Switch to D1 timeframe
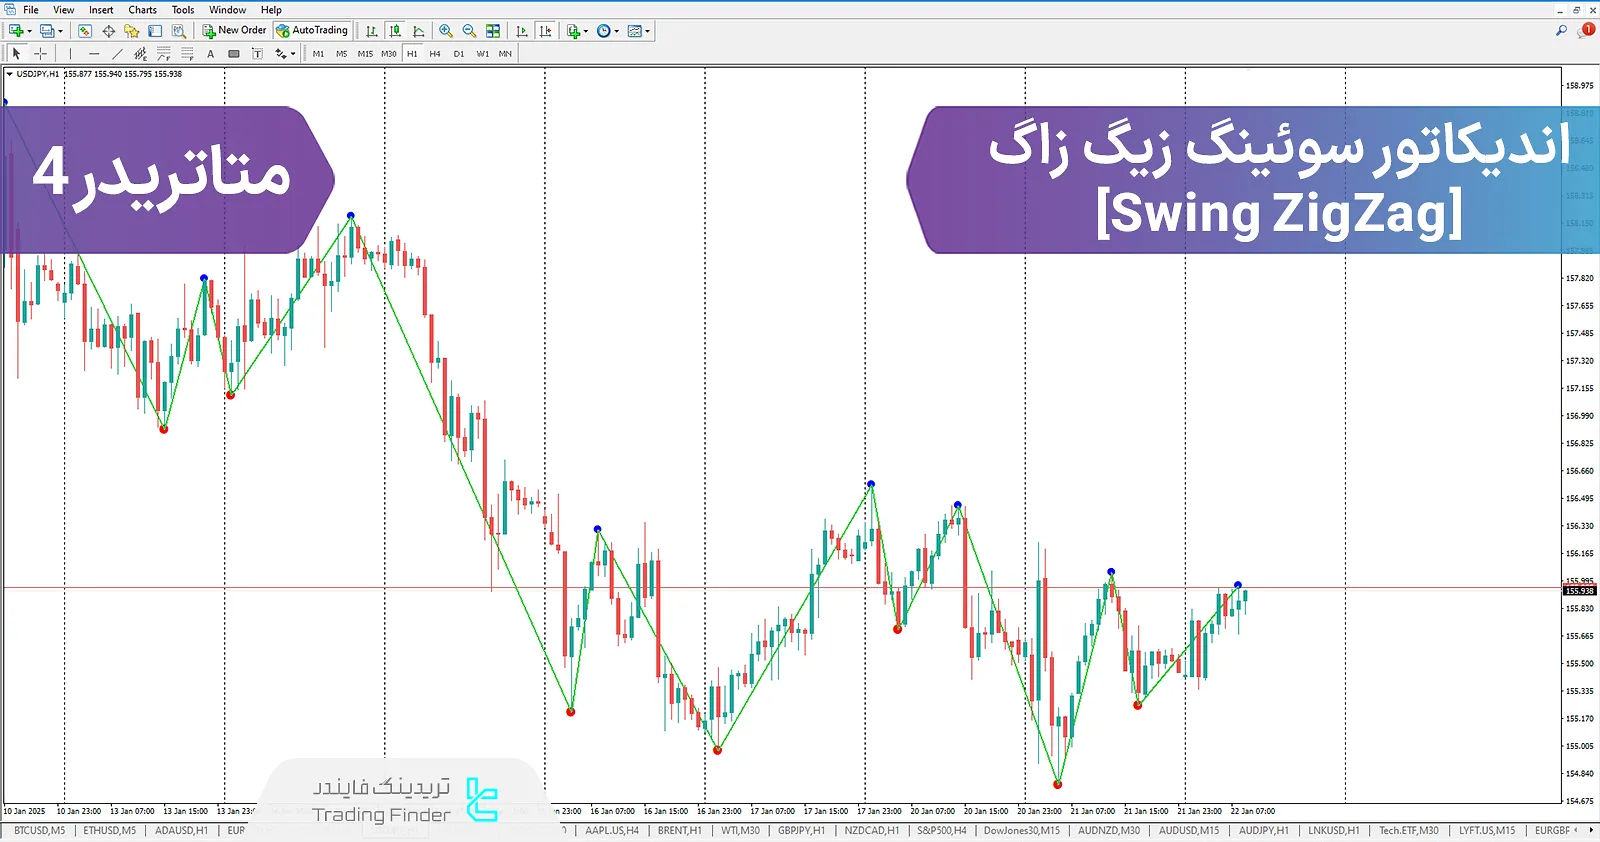The image size is (1600, 842). pos(459,54)
